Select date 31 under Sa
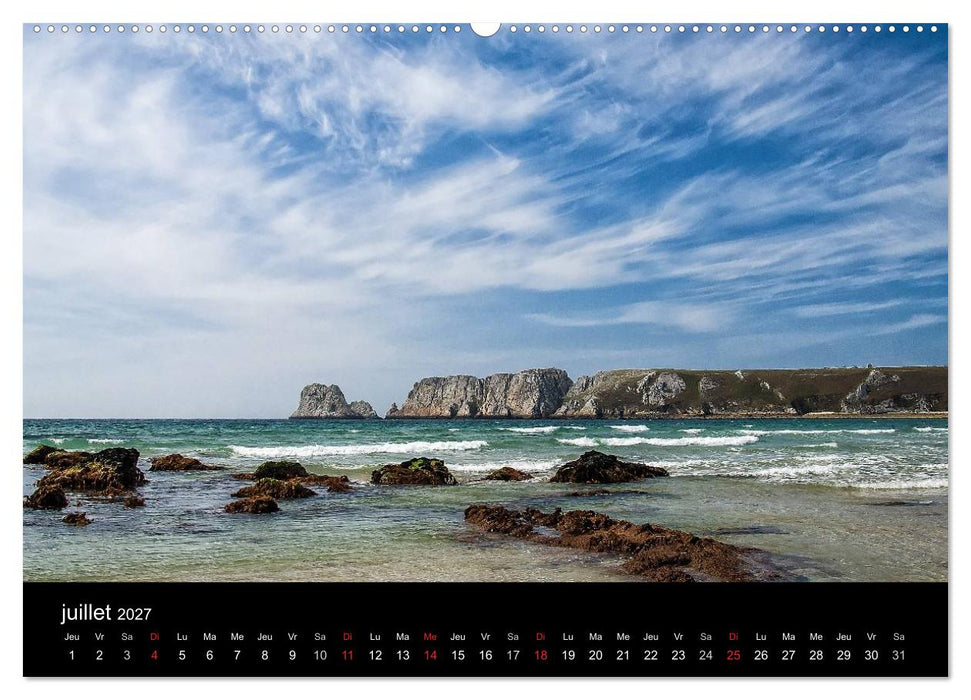 (899, 655)
